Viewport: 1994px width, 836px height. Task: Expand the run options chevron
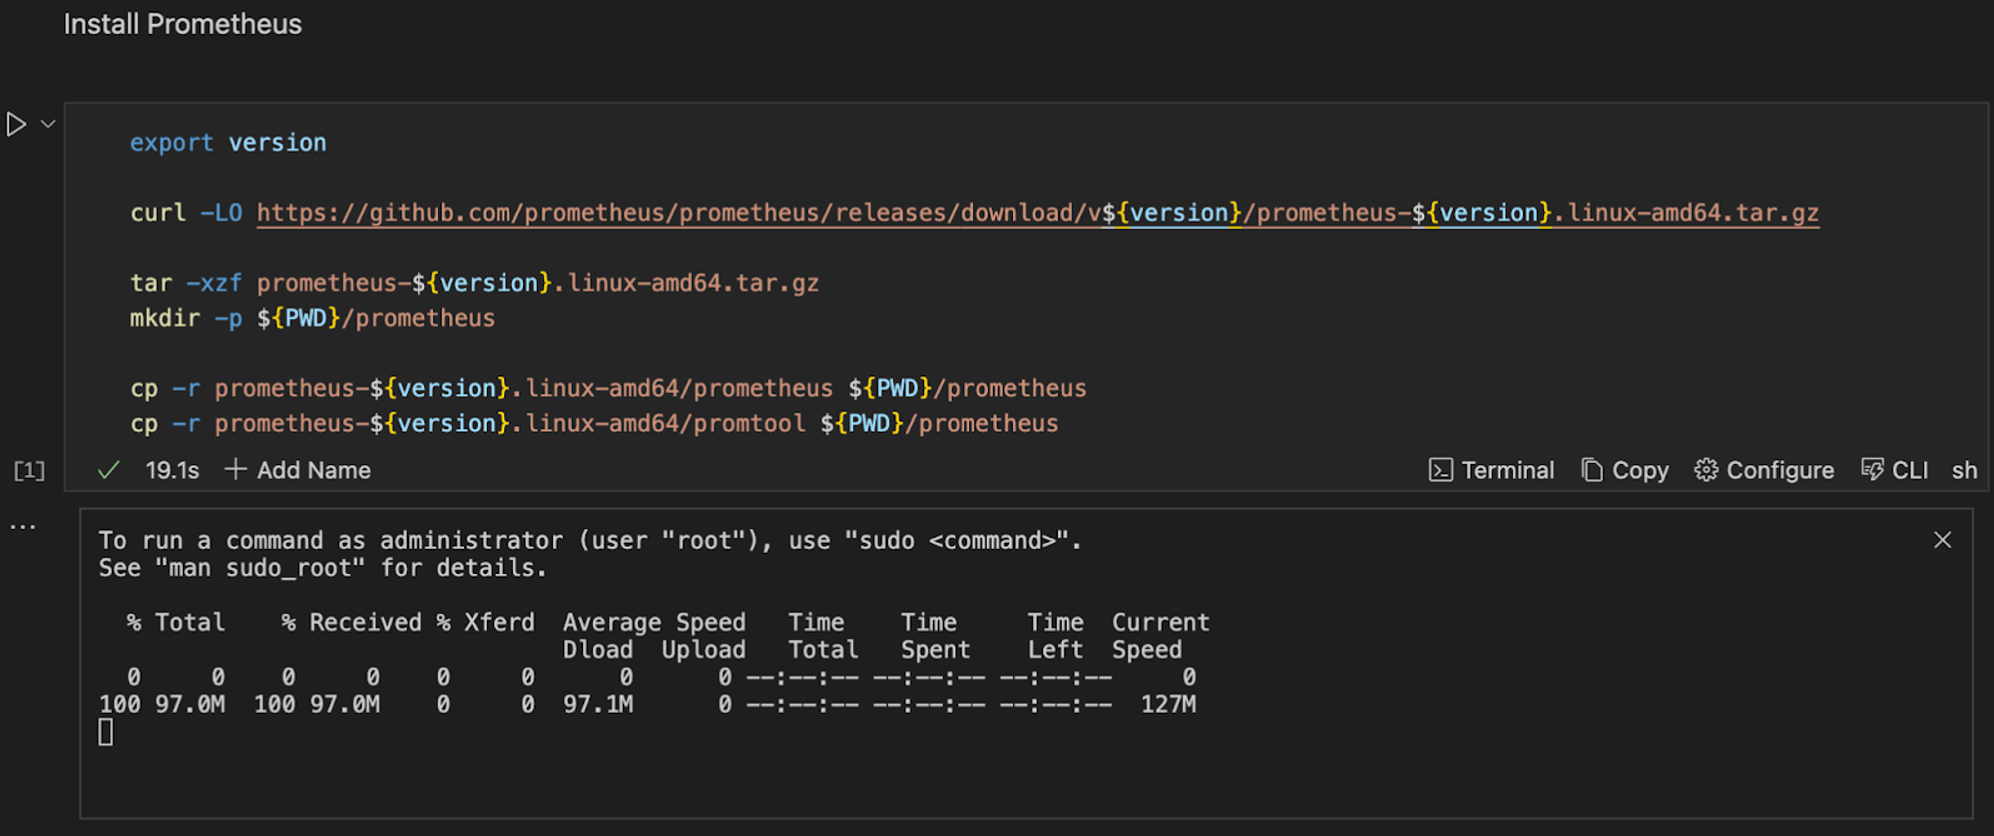[x=47, y=124]
